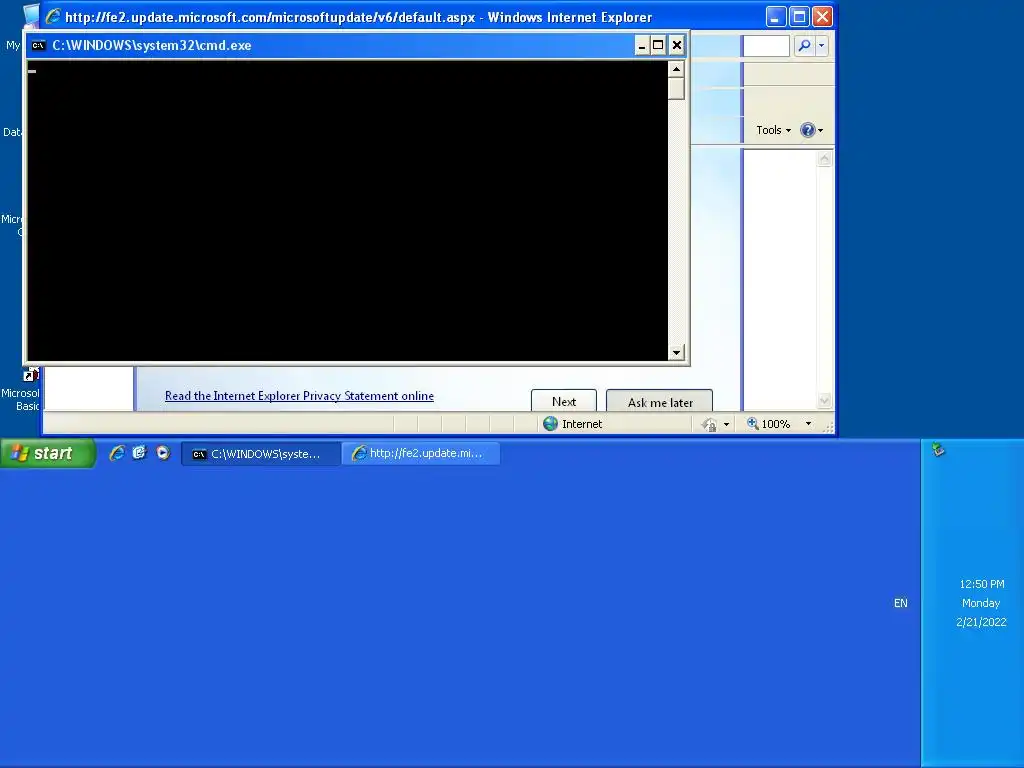Viewport: 1024px width, 768px height.
Task: Switch to fe2.update.microsoft Internet Explorer taskbar button
Action: pyautogui.click(x=421, y=453)
